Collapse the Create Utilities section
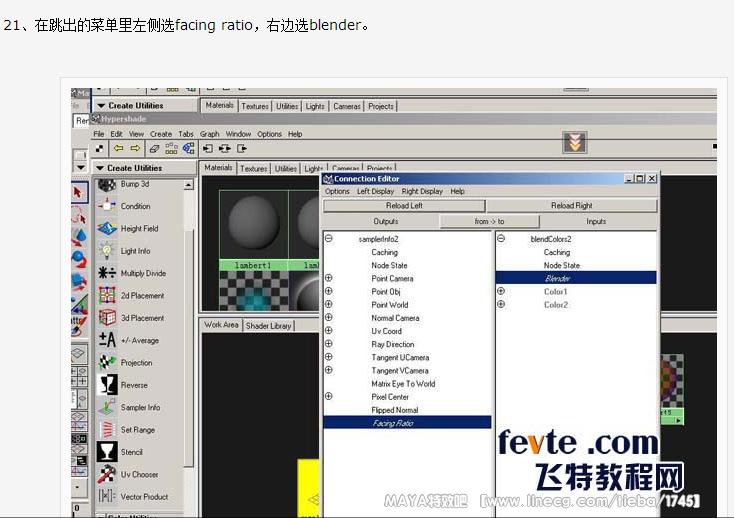734x518 pixels. [100, 168]
